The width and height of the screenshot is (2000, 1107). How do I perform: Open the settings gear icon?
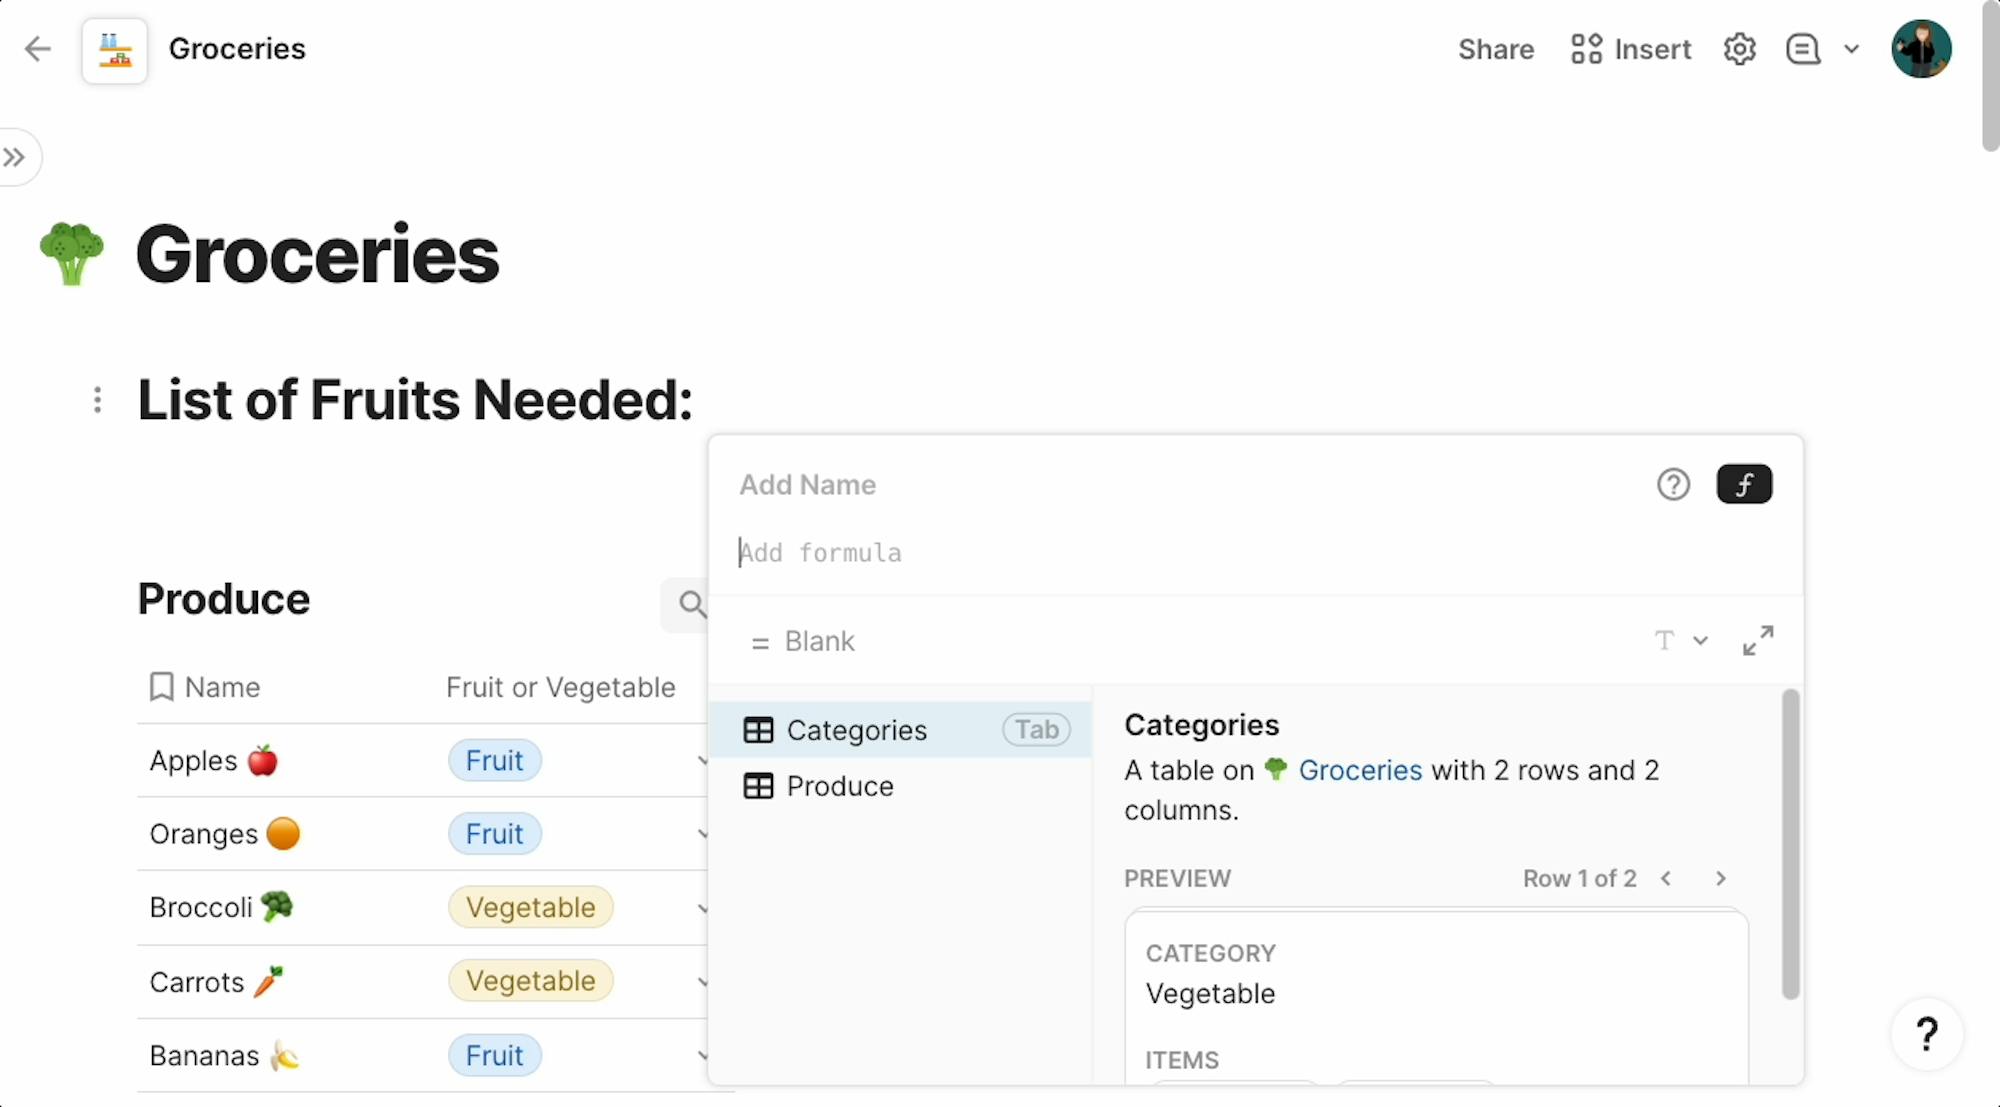pos(1740,49)
